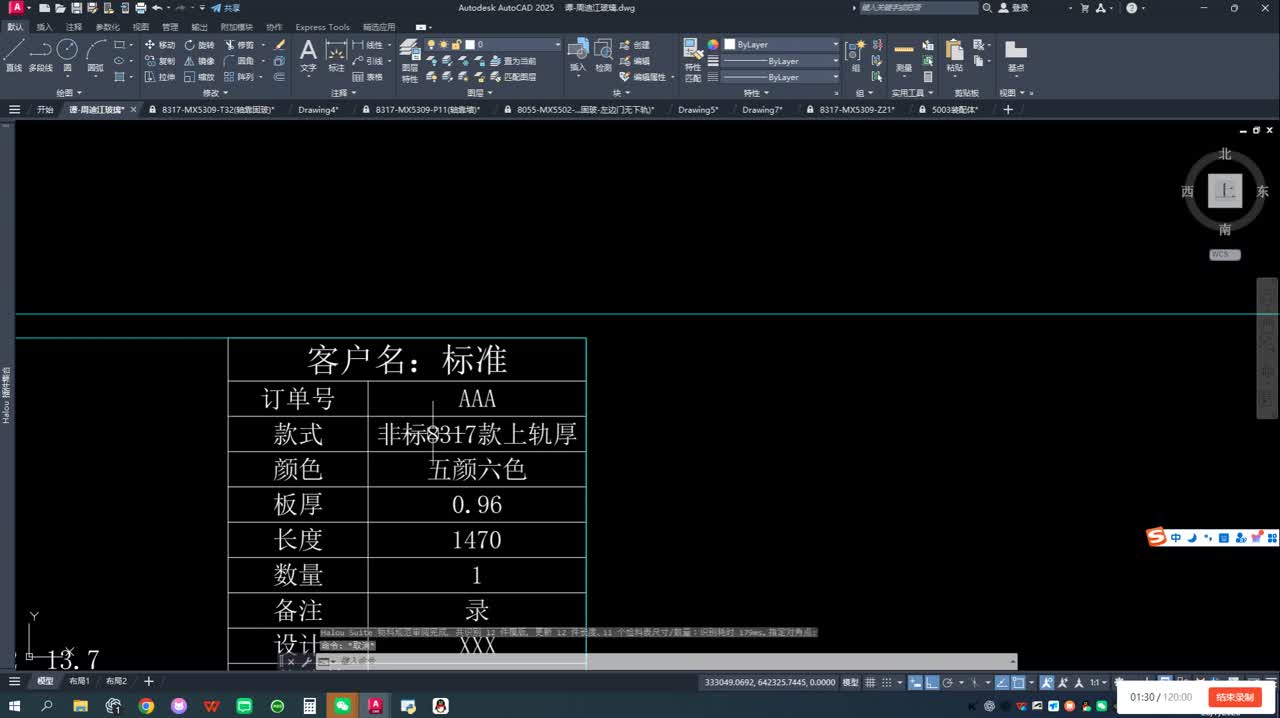Open the ByLayer linetype dropdown

(x=781, y=77)
